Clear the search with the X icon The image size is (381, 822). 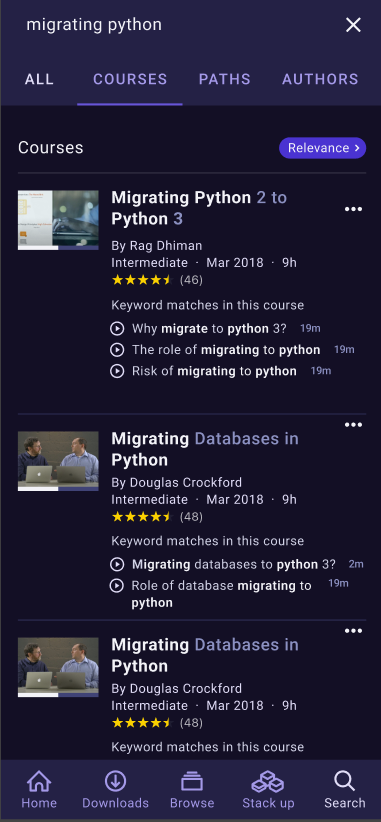pyautogui.click(x=353, y=25)
